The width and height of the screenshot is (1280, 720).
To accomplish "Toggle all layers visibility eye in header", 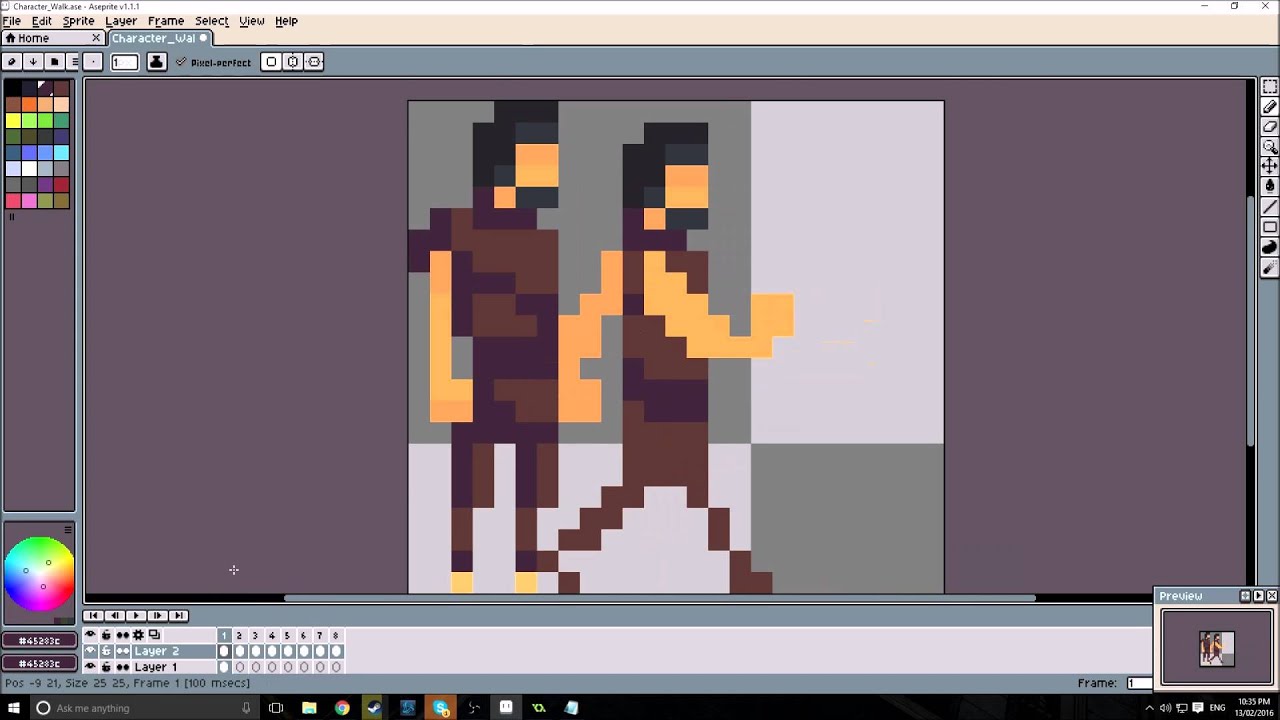I will click(90, 635).
